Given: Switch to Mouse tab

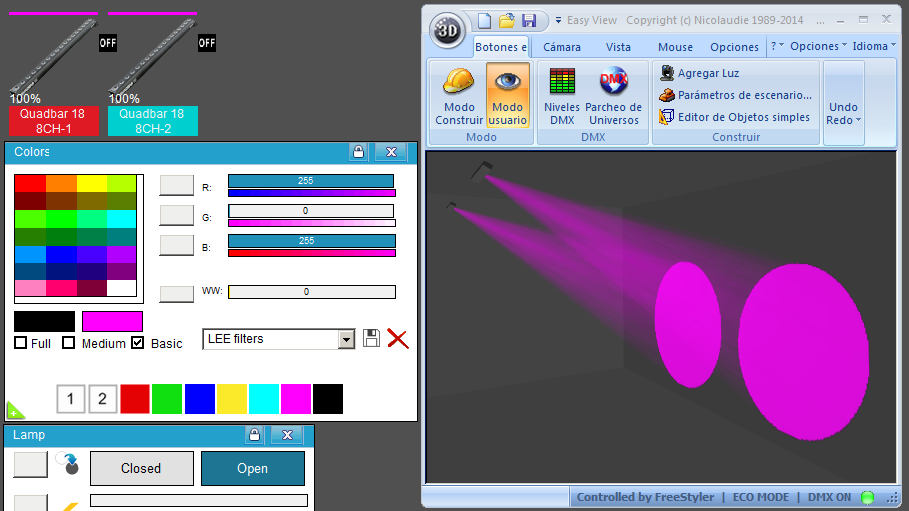Looking at the screenshot, I should 675,47.
